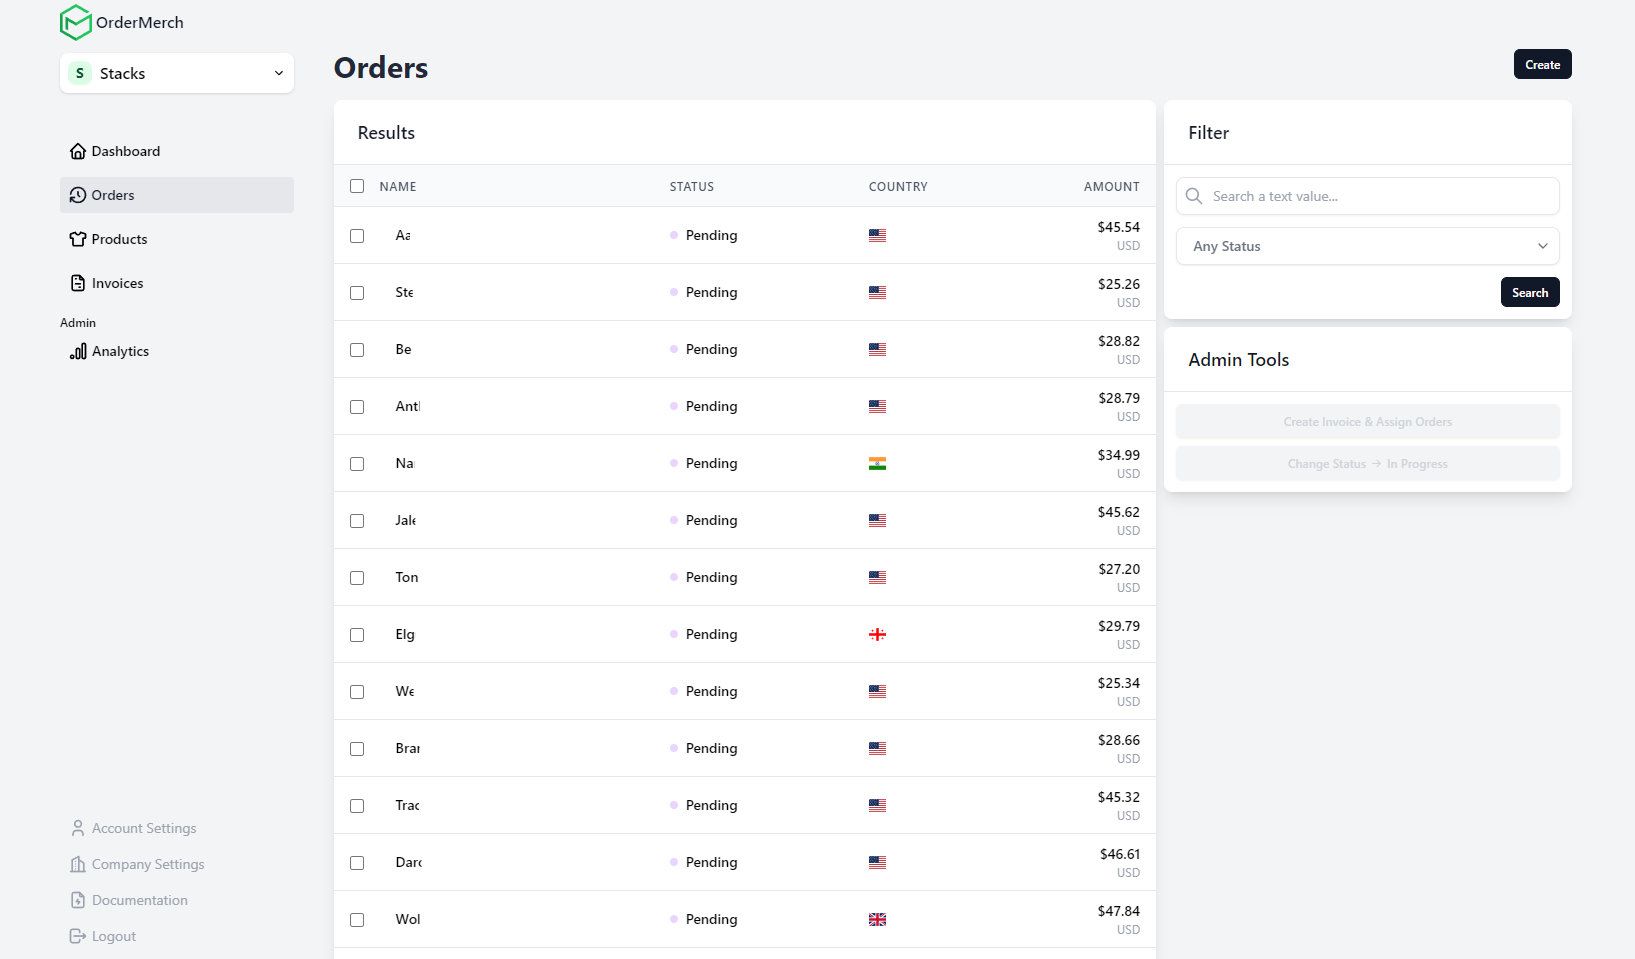Image resolution: width=1635 pixels, height=959 pixels.
Task: Toggle the select-all checkbox in header
Action: 357,186
